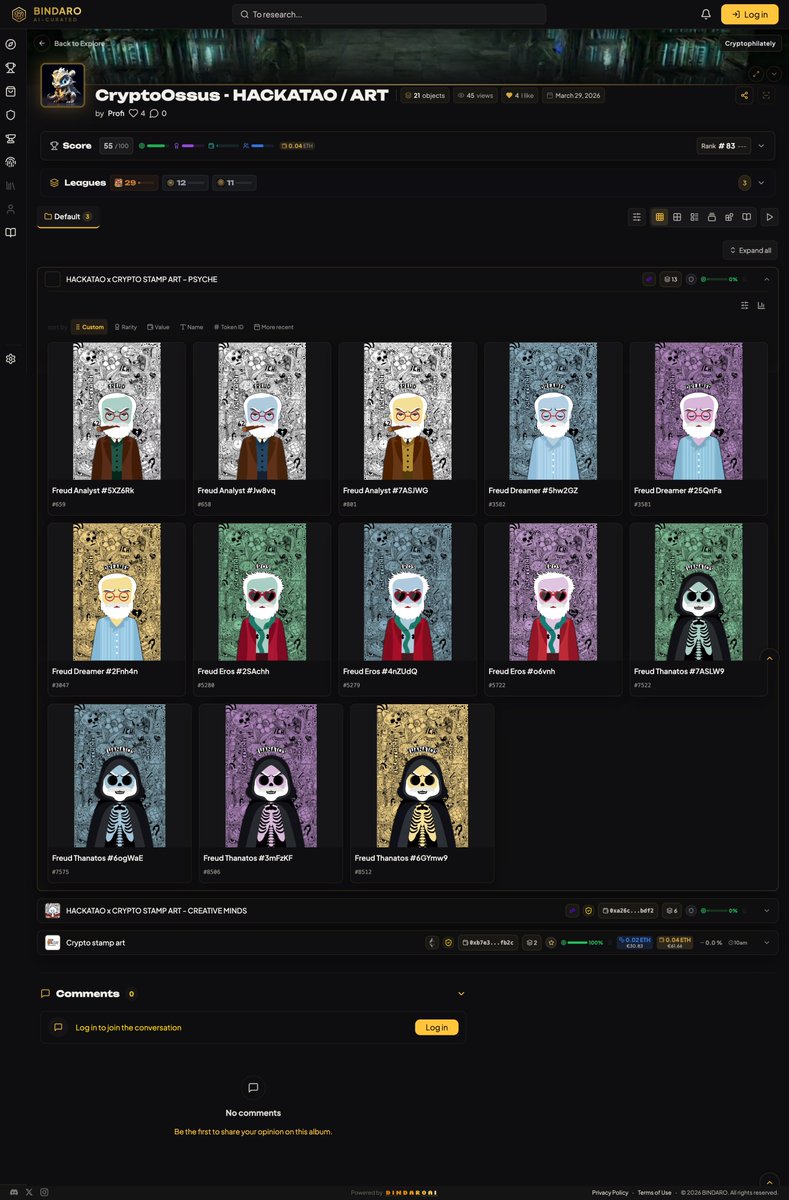The image size is (789, 1200).
Task: Focus the 'To research...' search field
Action: tap(389, 14)
